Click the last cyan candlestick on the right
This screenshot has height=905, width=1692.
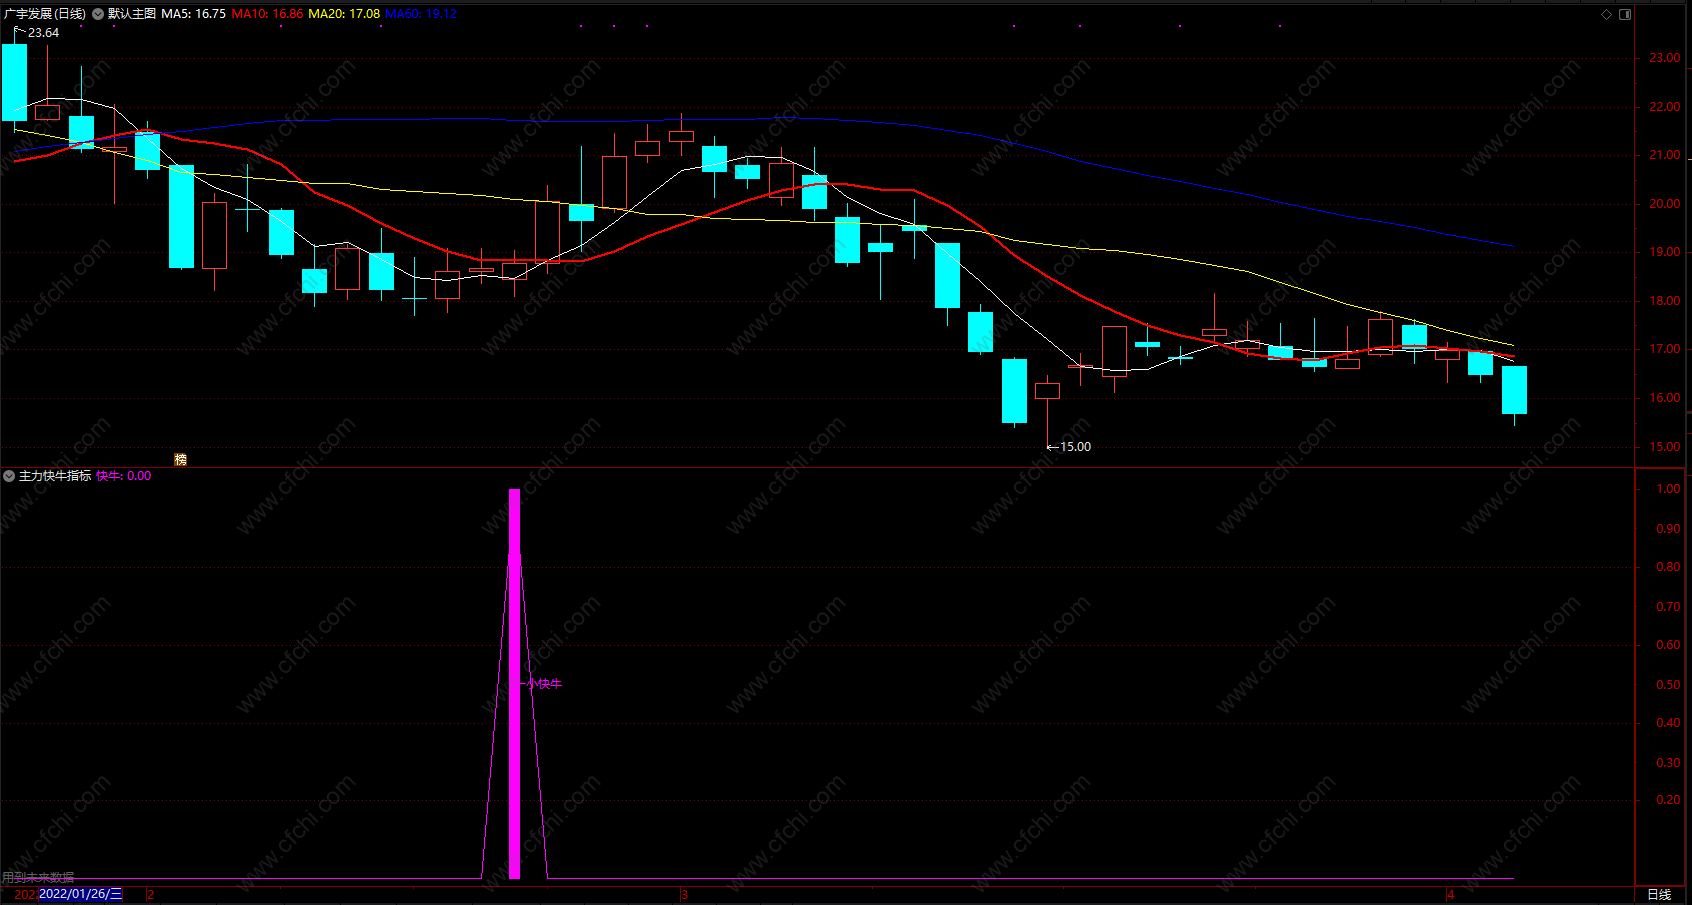(x=1514, y=390)
